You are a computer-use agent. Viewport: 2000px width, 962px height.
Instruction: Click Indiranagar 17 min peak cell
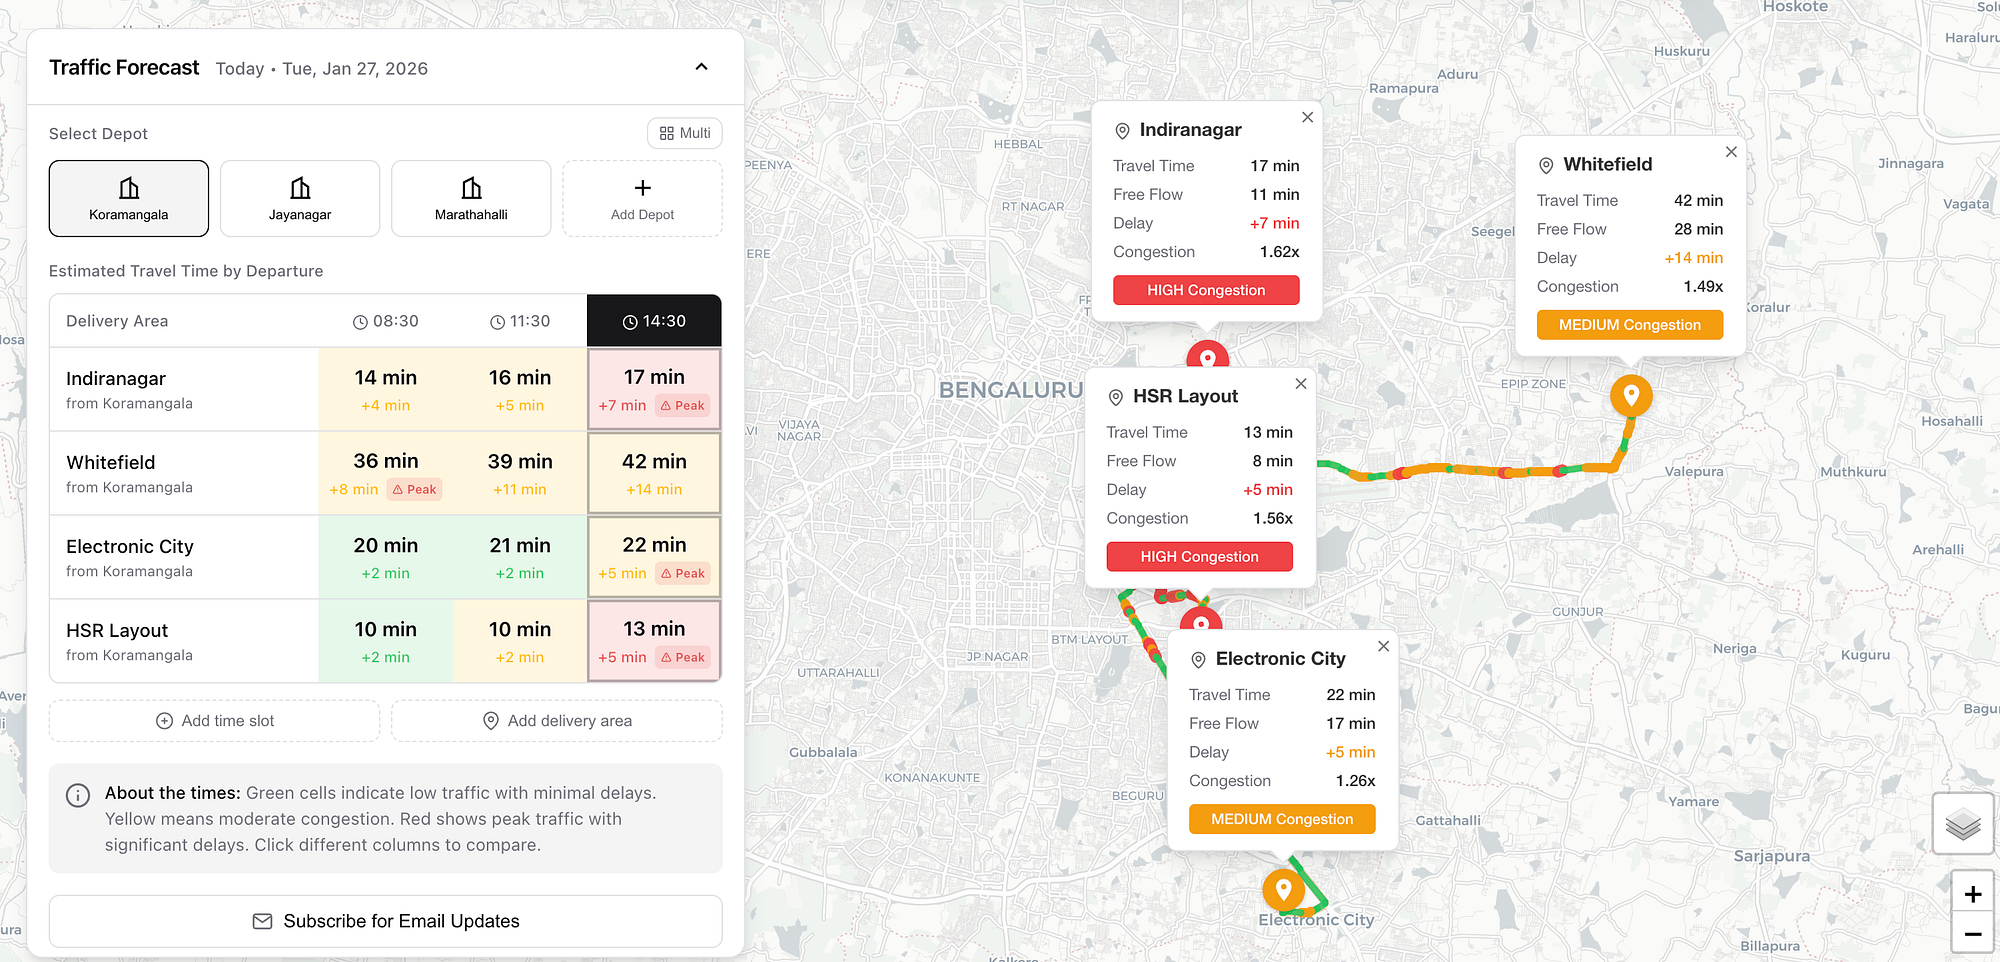(x=654, y=389)
